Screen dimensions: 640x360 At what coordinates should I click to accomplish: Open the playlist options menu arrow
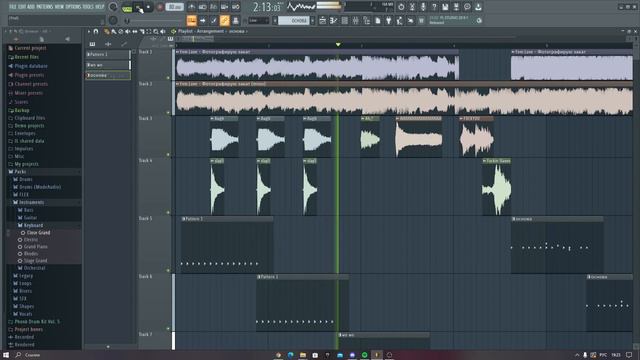coord(89,31)
